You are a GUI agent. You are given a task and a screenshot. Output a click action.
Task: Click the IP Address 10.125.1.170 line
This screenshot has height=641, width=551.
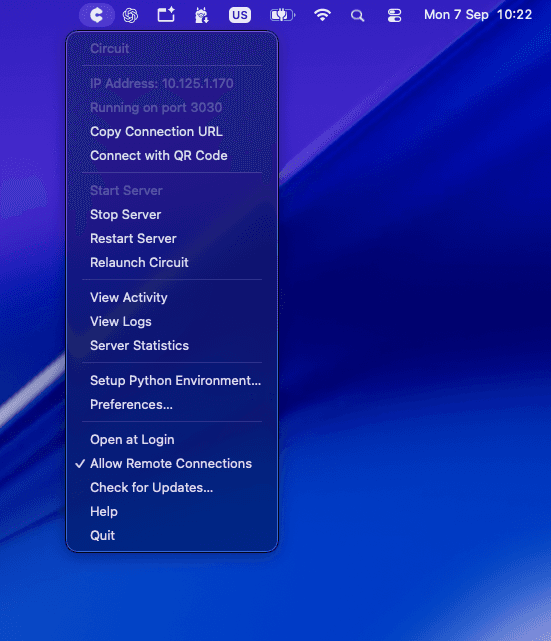click(172, 84)
